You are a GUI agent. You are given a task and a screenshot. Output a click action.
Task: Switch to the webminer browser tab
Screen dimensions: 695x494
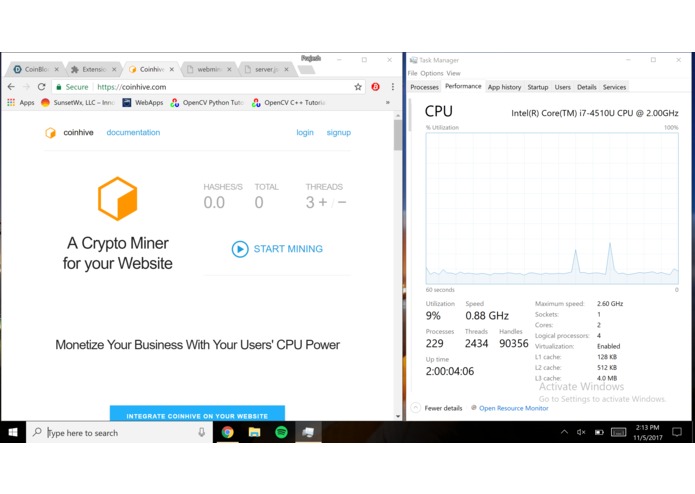pyautogui.click(x=206, y=70)
